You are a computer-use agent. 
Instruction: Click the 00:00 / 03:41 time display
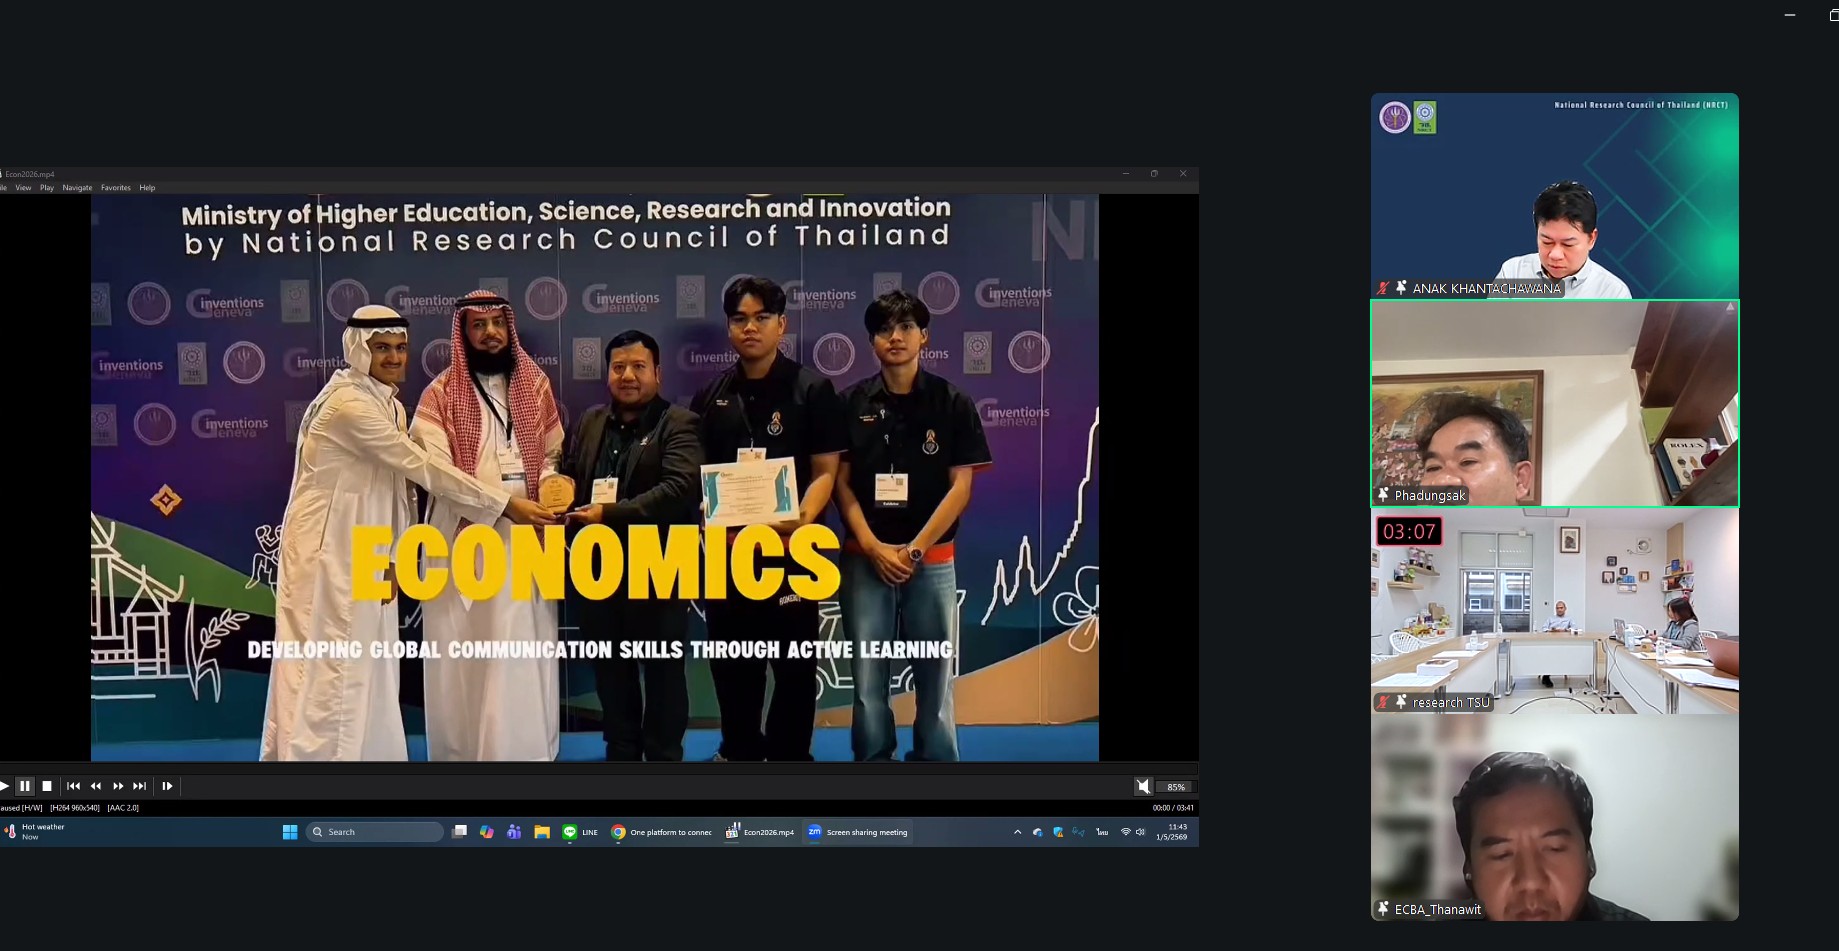(x=1173, y=808)
